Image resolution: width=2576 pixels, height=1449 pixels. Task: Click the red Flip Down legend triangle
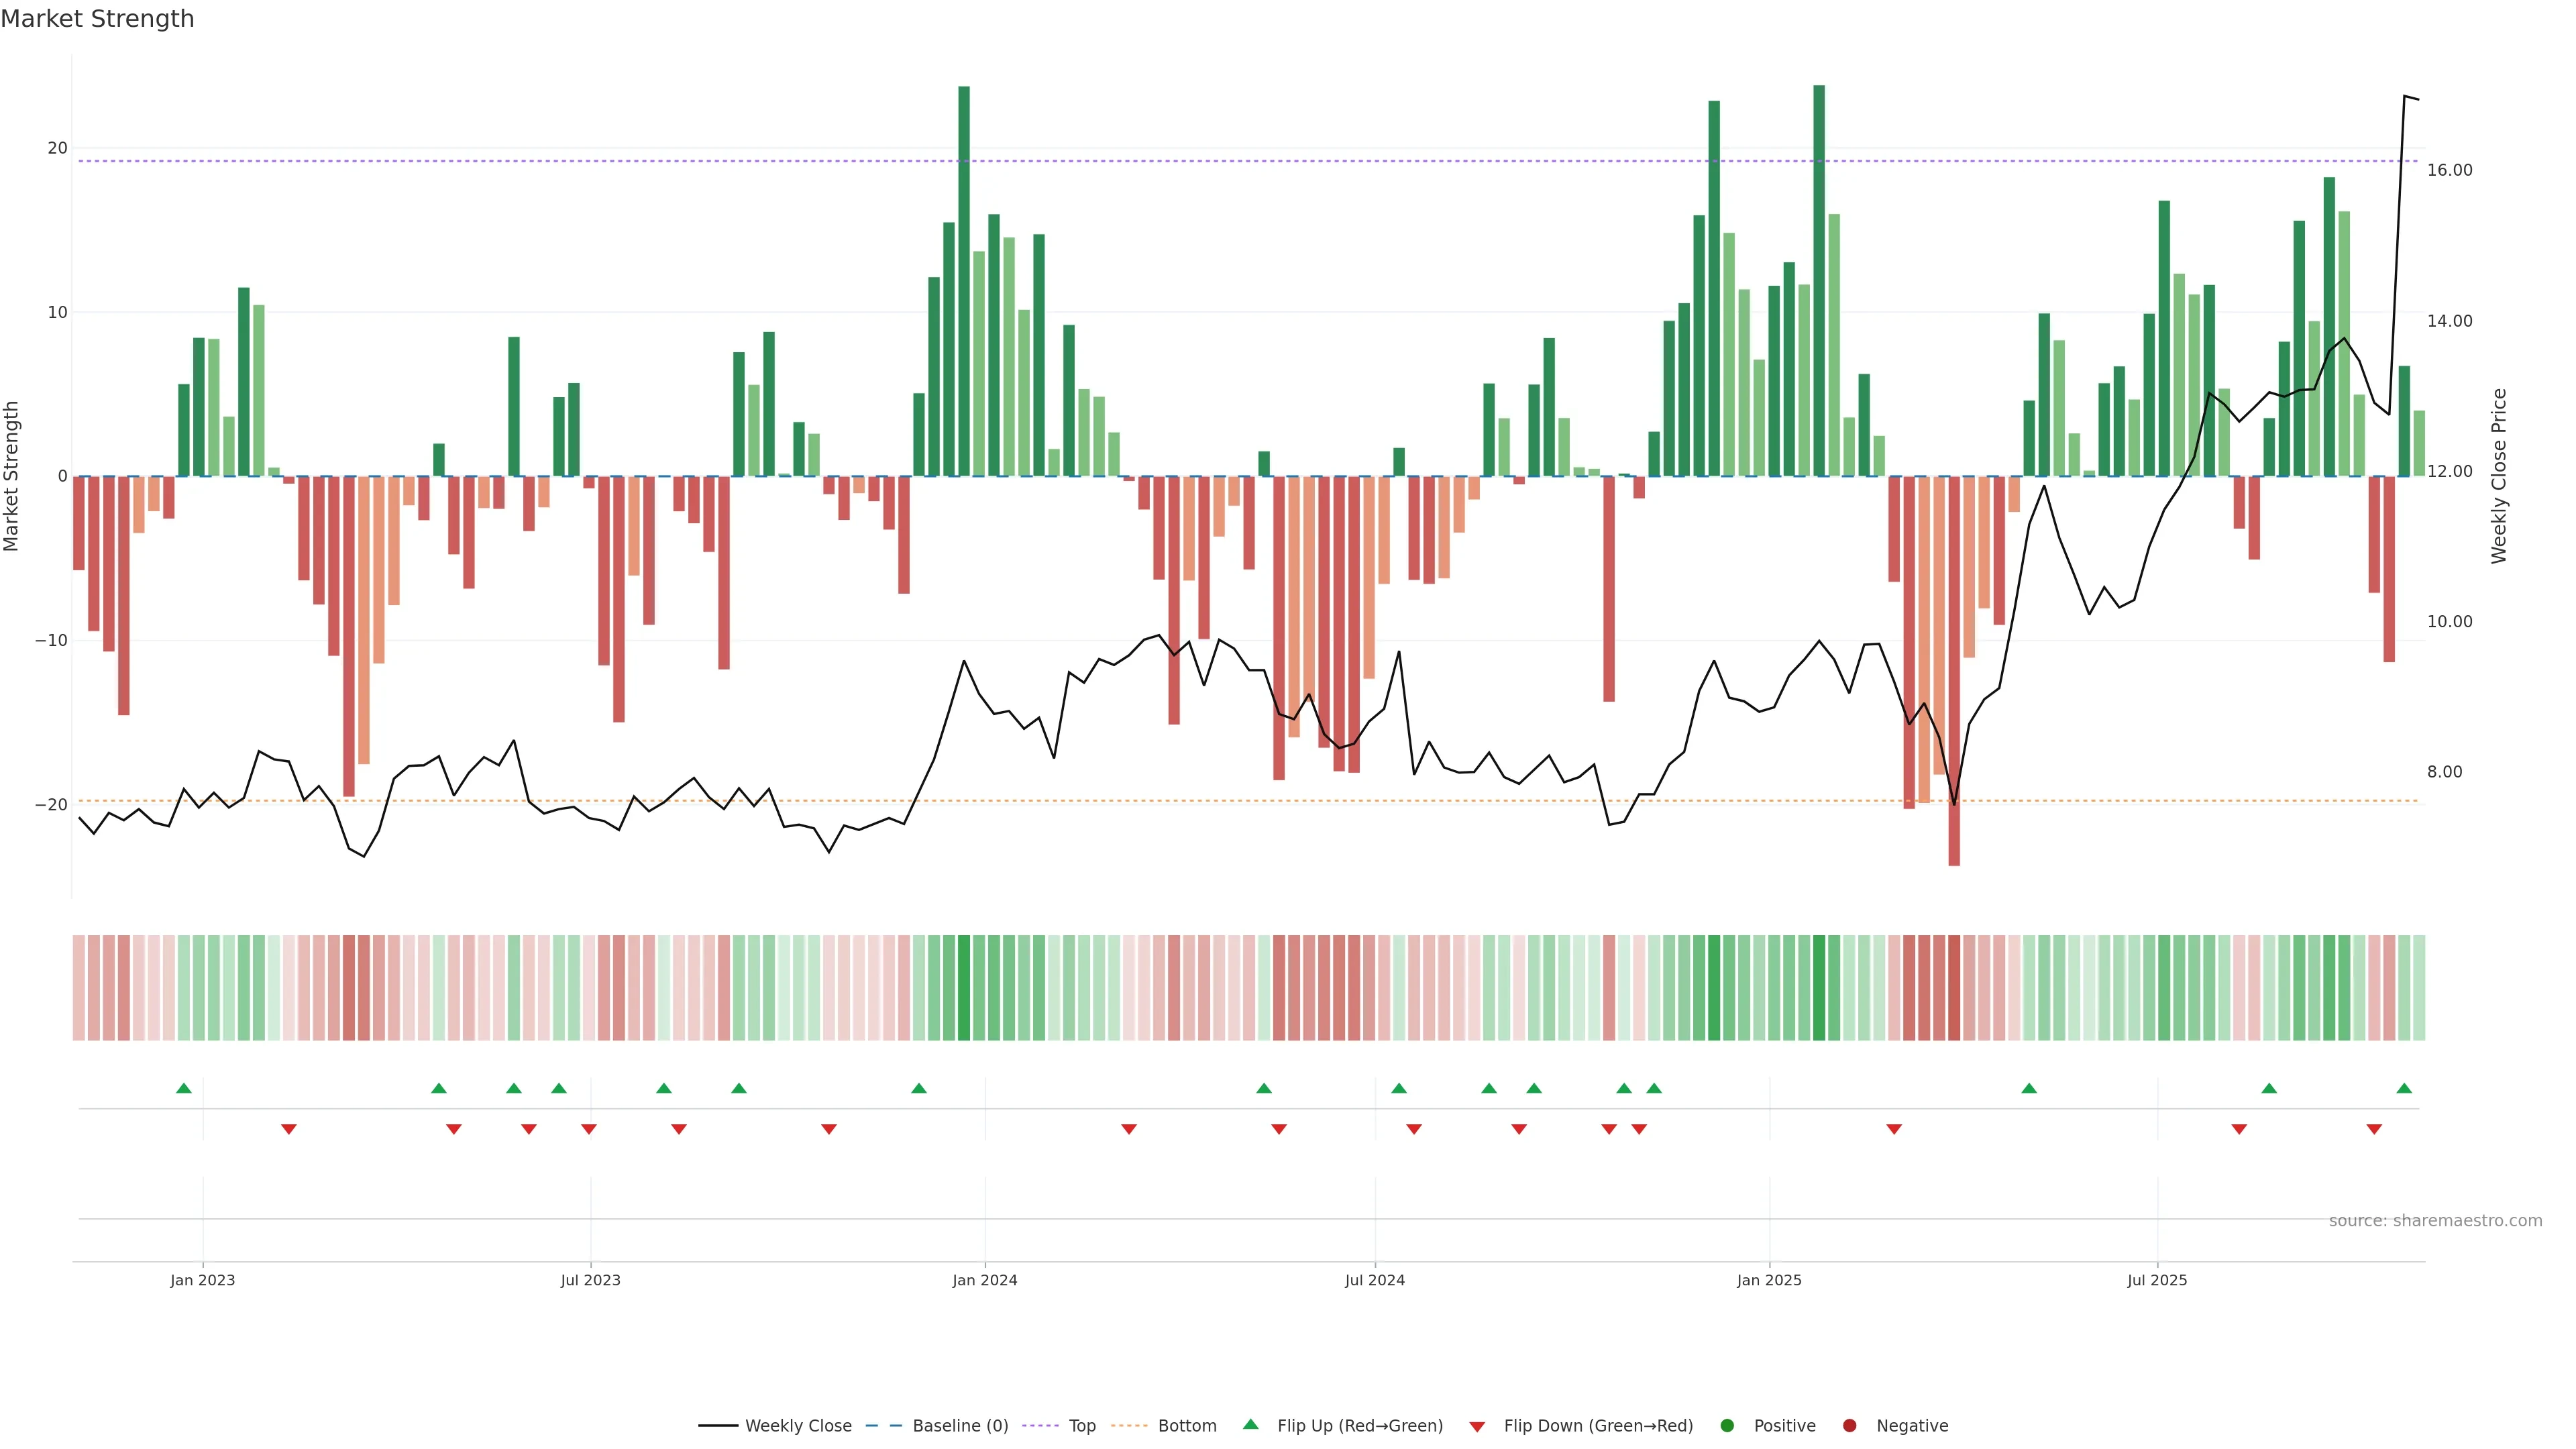point(1477,1426)
